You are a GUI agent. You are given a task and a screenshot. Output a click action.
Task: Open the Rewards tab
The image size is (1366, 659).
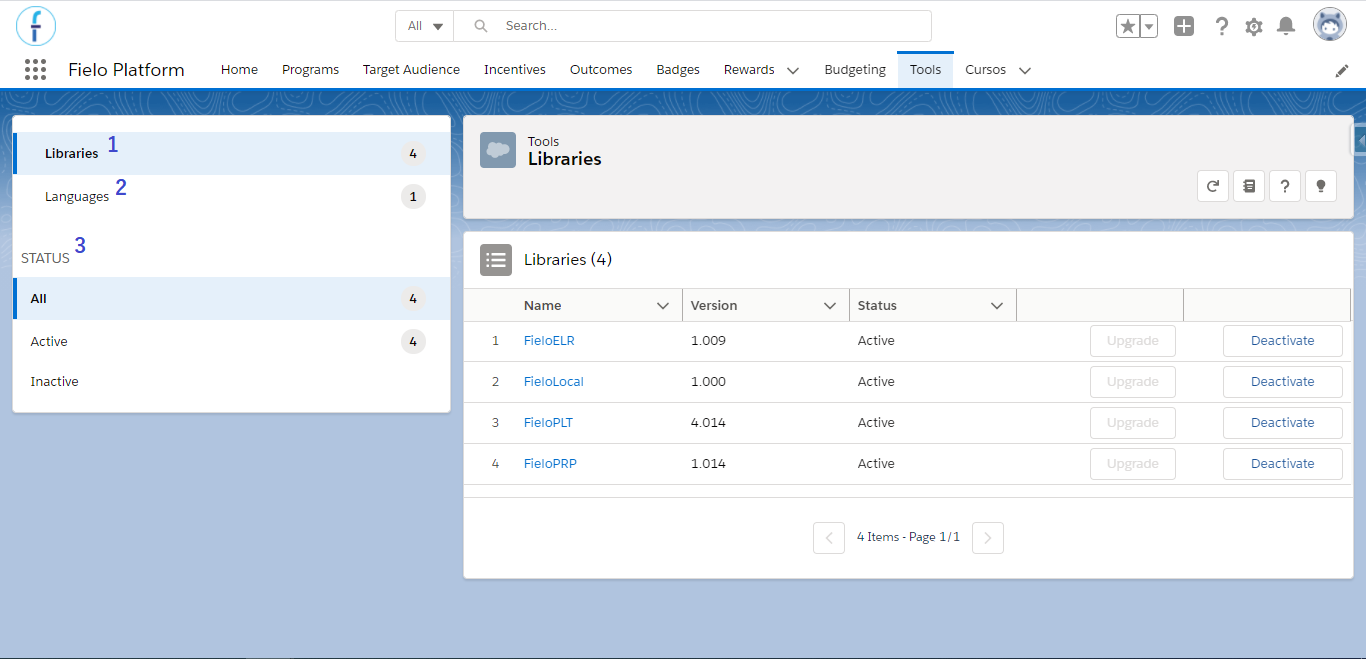pyautogui.click(x=749, y=70)
